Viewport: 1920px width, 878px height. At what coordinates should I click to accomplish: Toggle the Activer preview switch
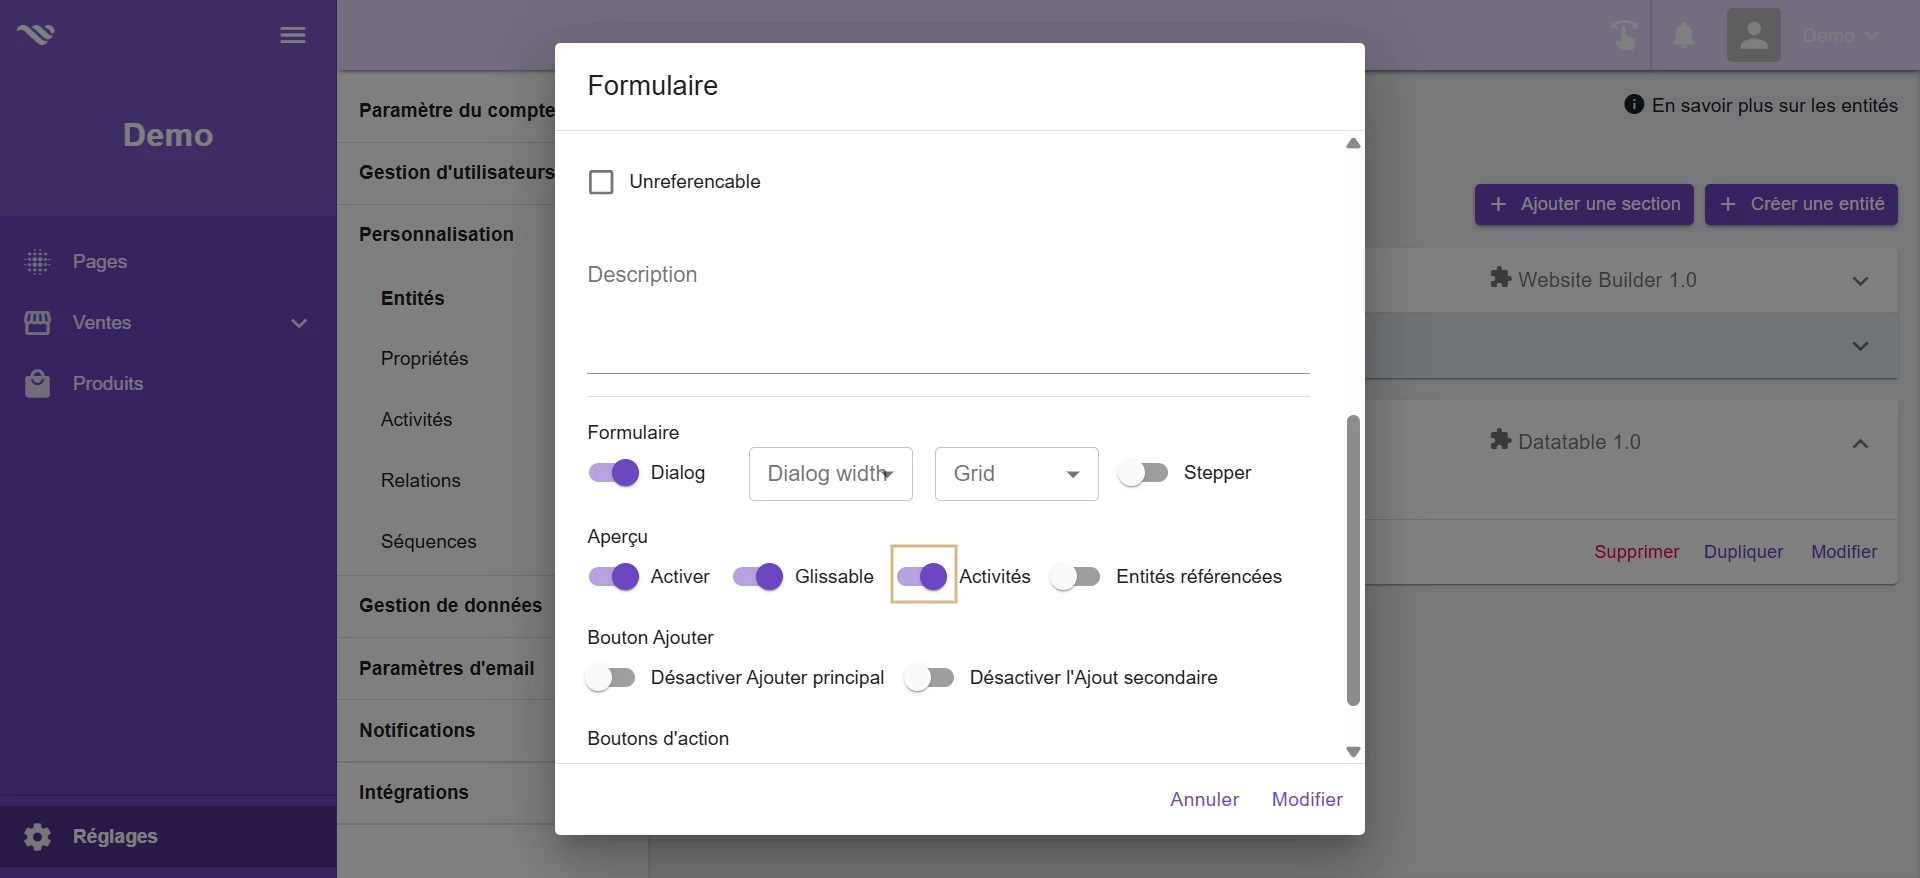point(614,577)
